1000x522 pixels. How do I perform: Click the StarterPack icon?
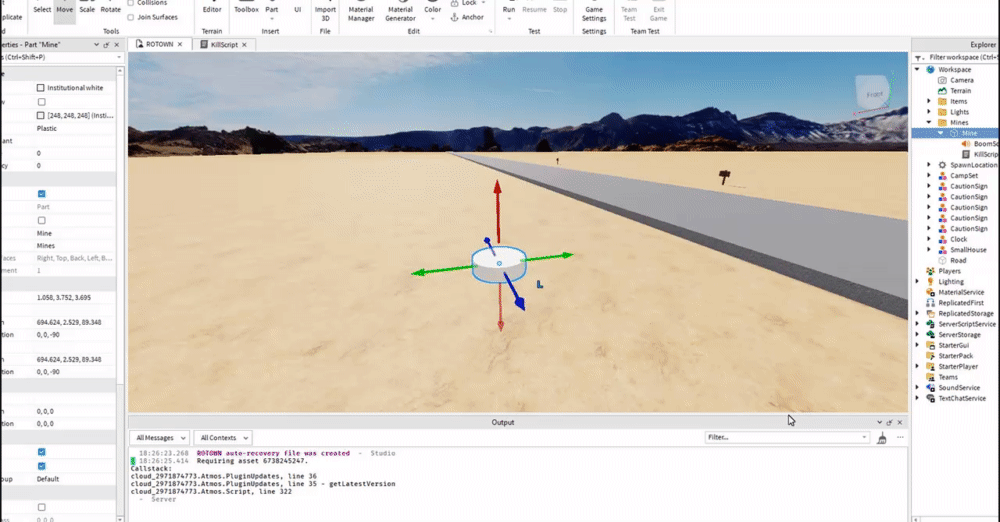click(930, 355)
